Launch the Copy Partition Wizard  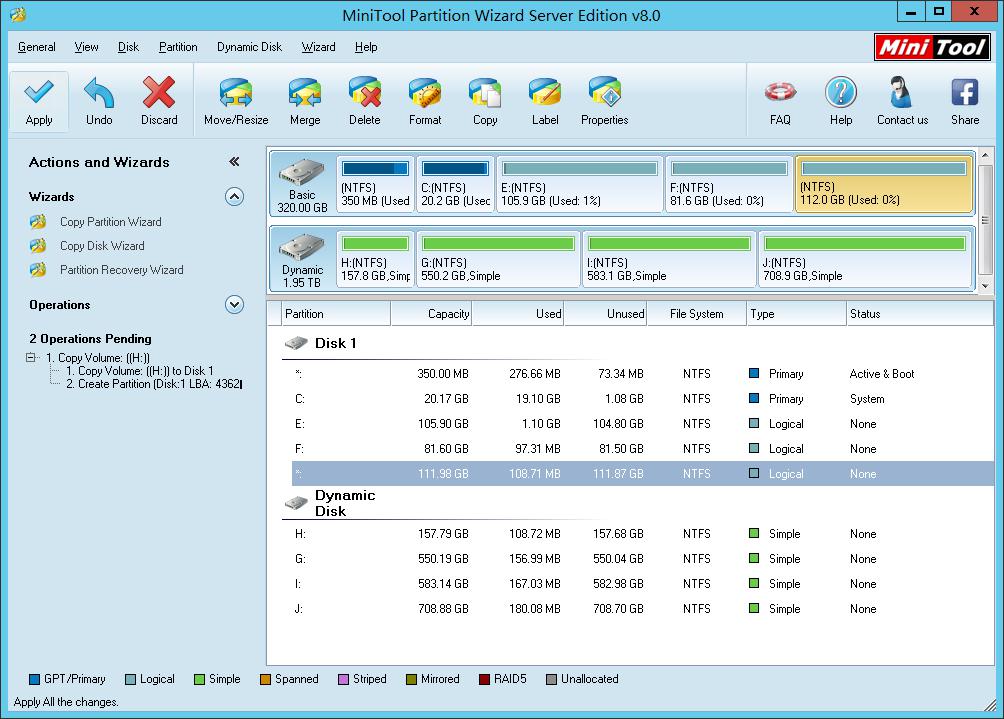pos(111,222)
